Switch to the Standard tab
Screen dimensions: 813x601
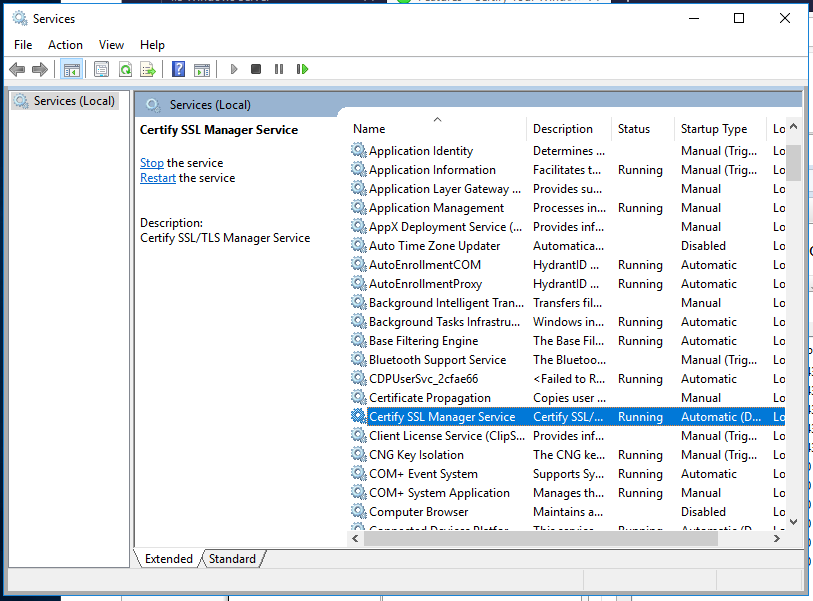point(232,558)
